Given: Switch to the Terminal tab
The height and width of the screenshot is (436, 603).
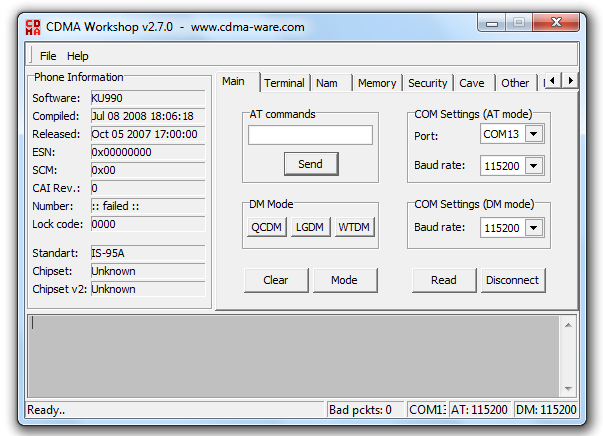Looking at the screenshot, I should pos(284,83).
